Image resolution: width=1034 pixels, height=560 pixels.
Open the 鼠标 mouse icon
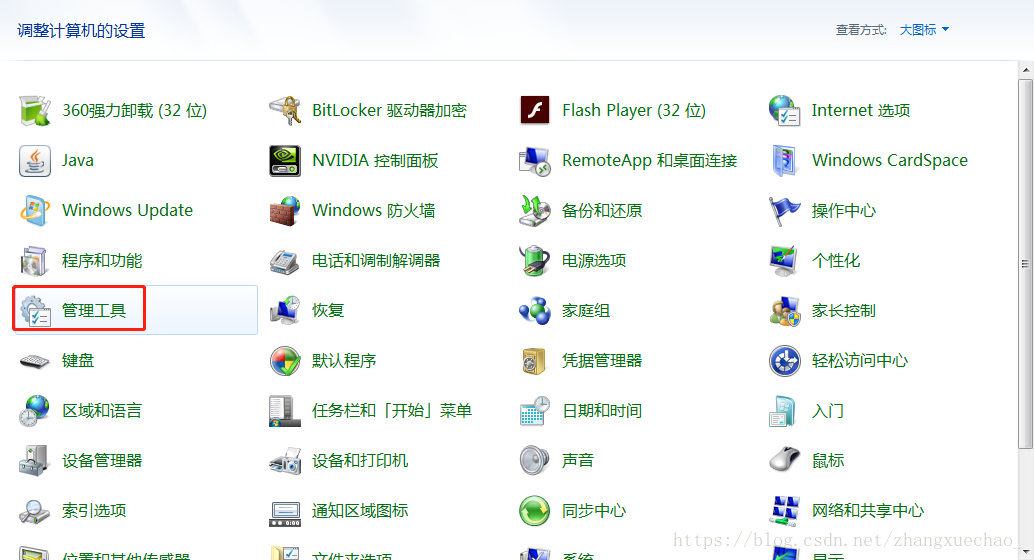[785, 460]
